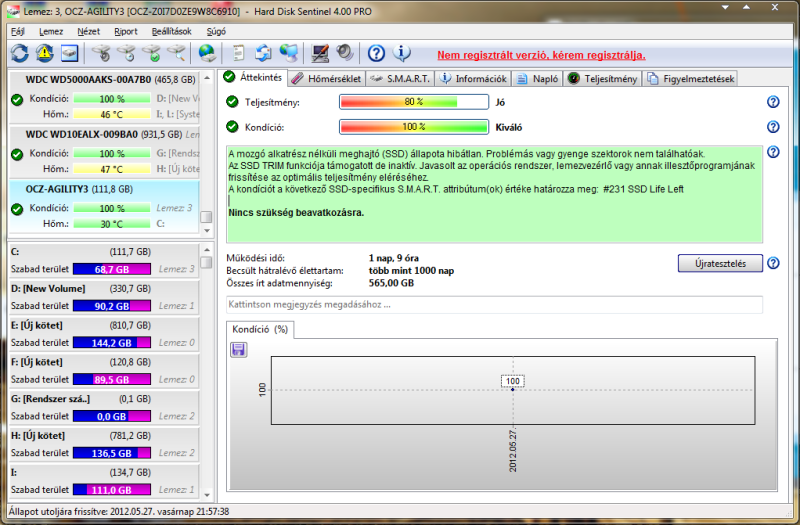Open the Fájl menu
Image resolution: width=800 pixels, height=525 pixels.
pyautogui.click(x=18, y=32)
